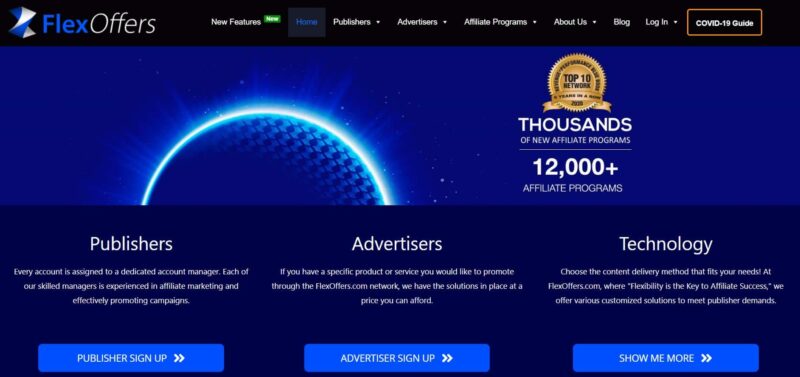Screen dimensions: 800x377
Task: Expand the About Us dropdown arrow
Action: (x=594, y=22)
